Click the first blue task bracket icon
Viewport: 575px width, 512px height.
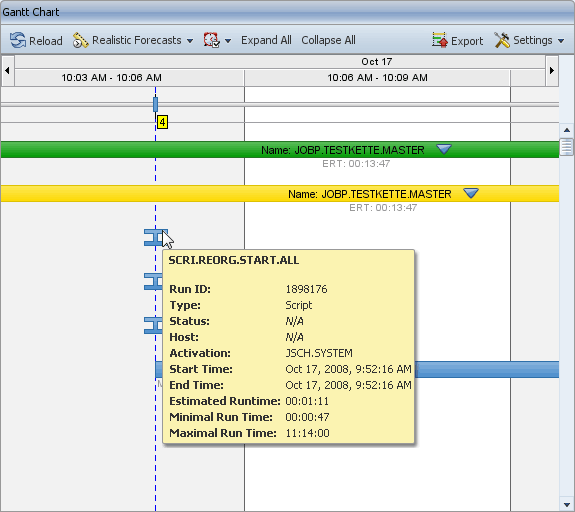tap(154, 238)
